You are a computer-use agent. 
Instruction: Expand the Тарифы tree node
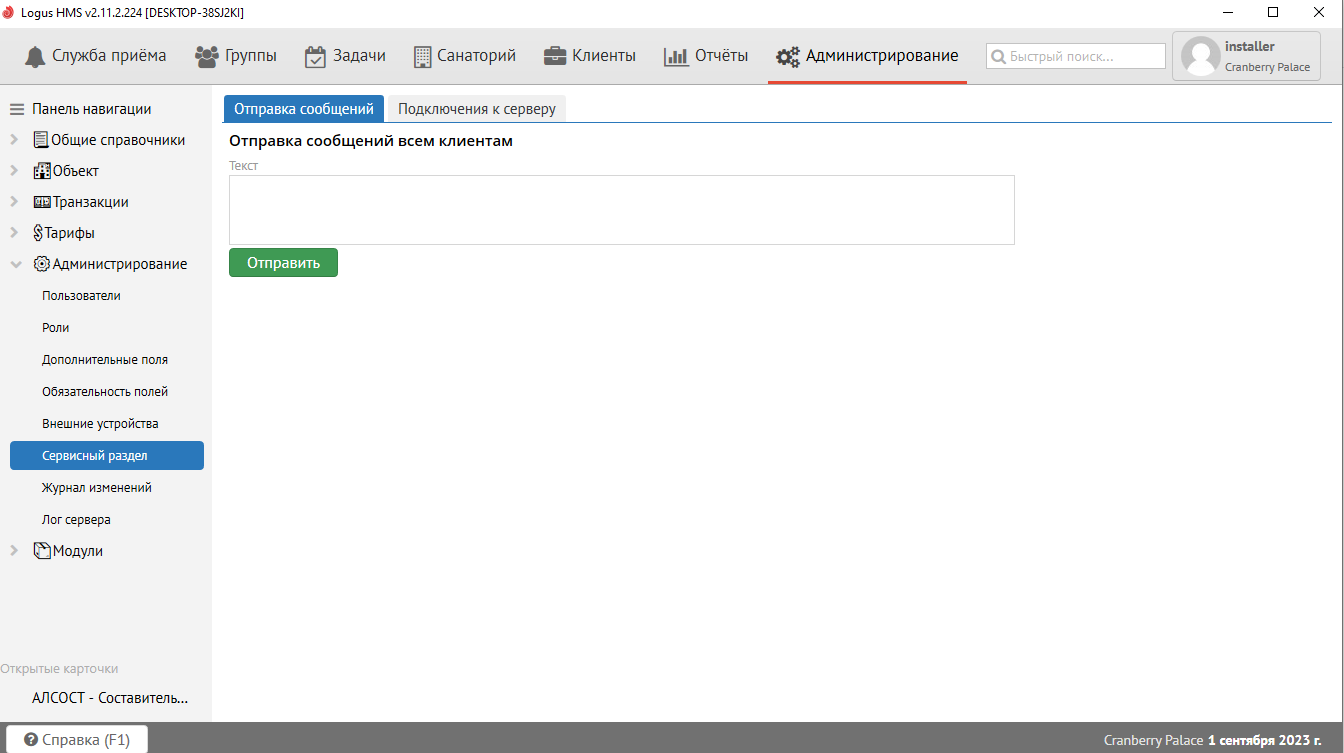click(15, 233)
